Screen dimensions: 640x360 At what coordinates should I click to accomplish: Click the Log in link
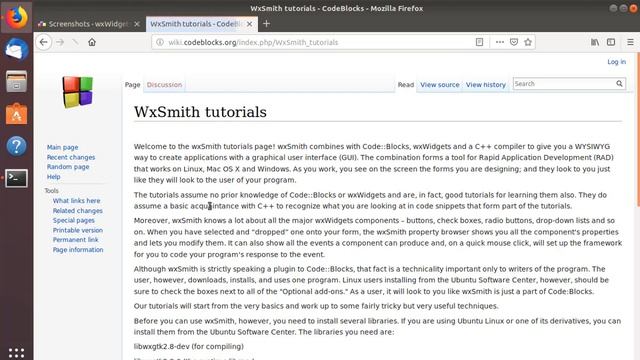(x=616, y=62)
